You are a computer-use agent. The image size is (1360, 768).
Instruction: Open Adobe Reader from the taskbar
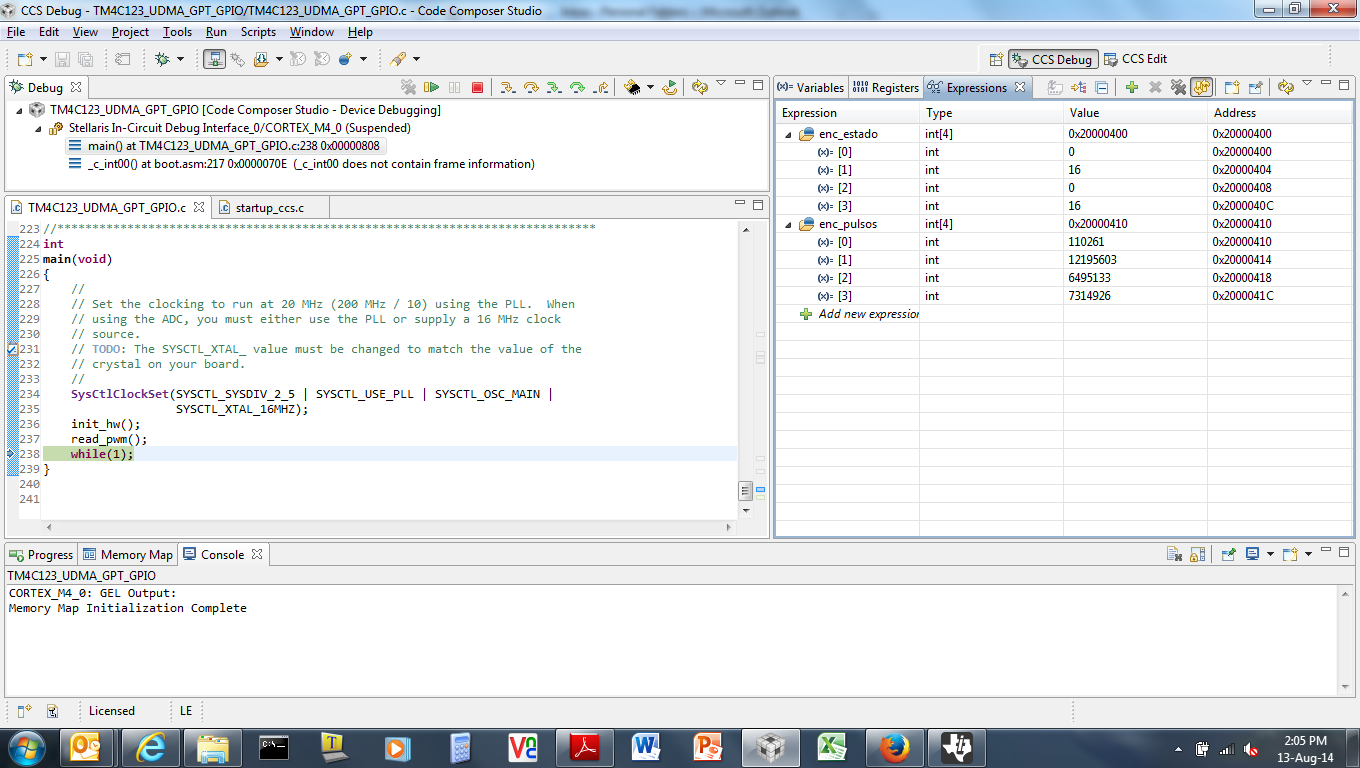tap(584, 747)
